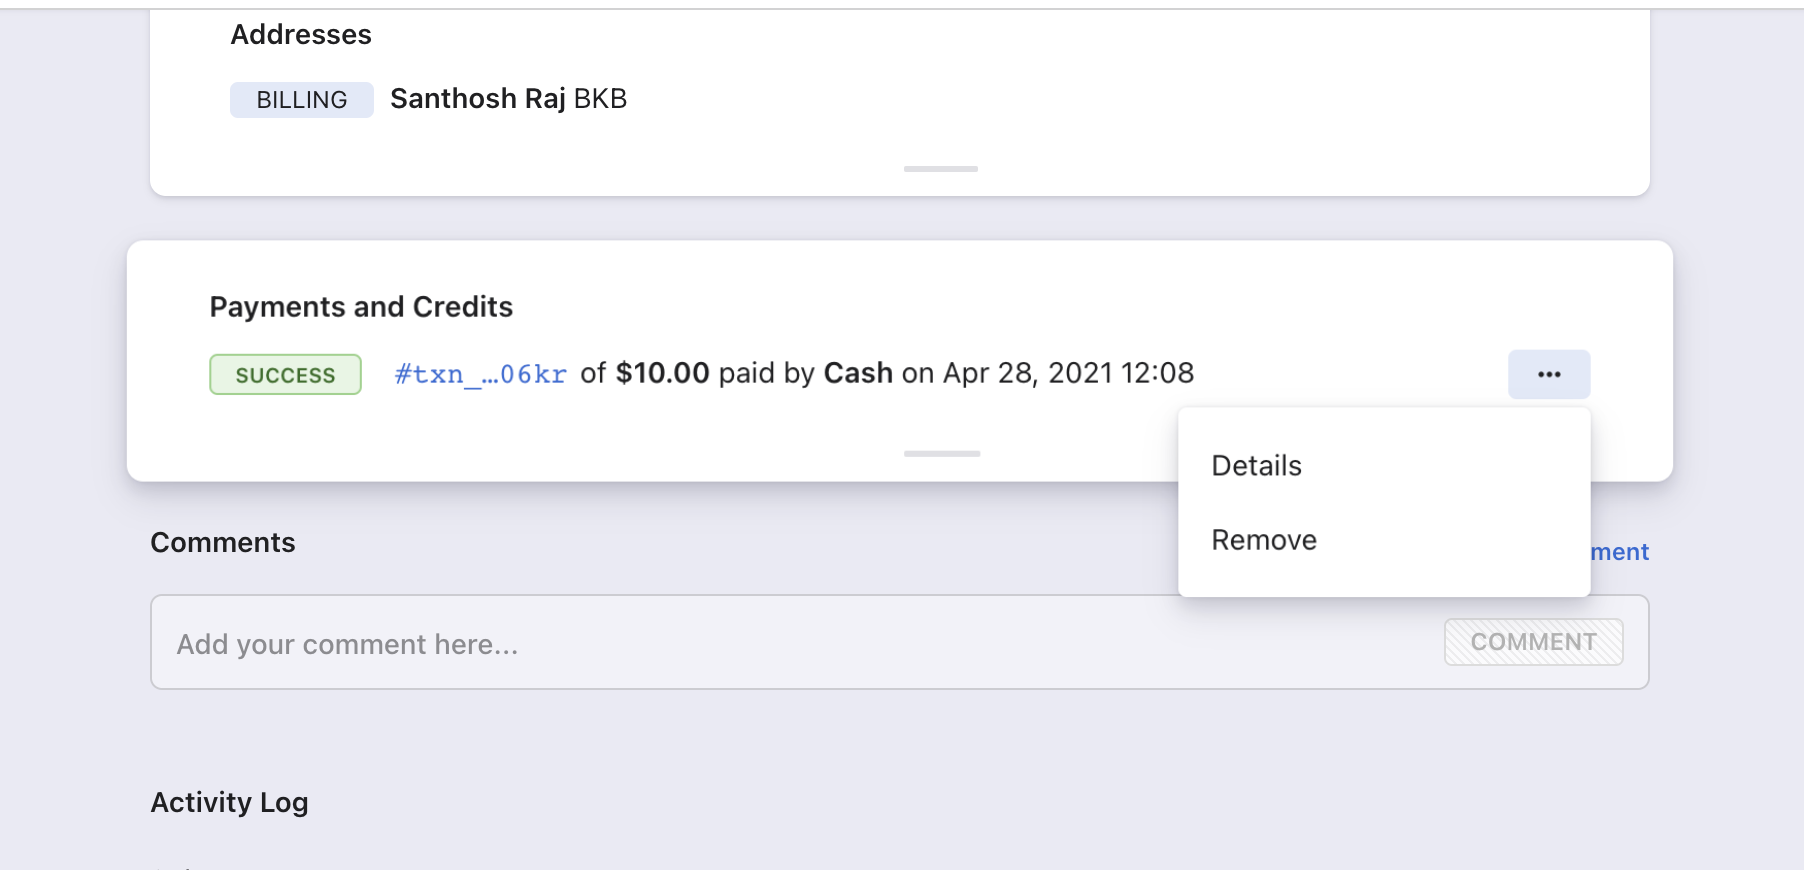Click the Activity Log heading
Image resolution: width=1804 pixels, height=870 pixels.
point(229,802)
